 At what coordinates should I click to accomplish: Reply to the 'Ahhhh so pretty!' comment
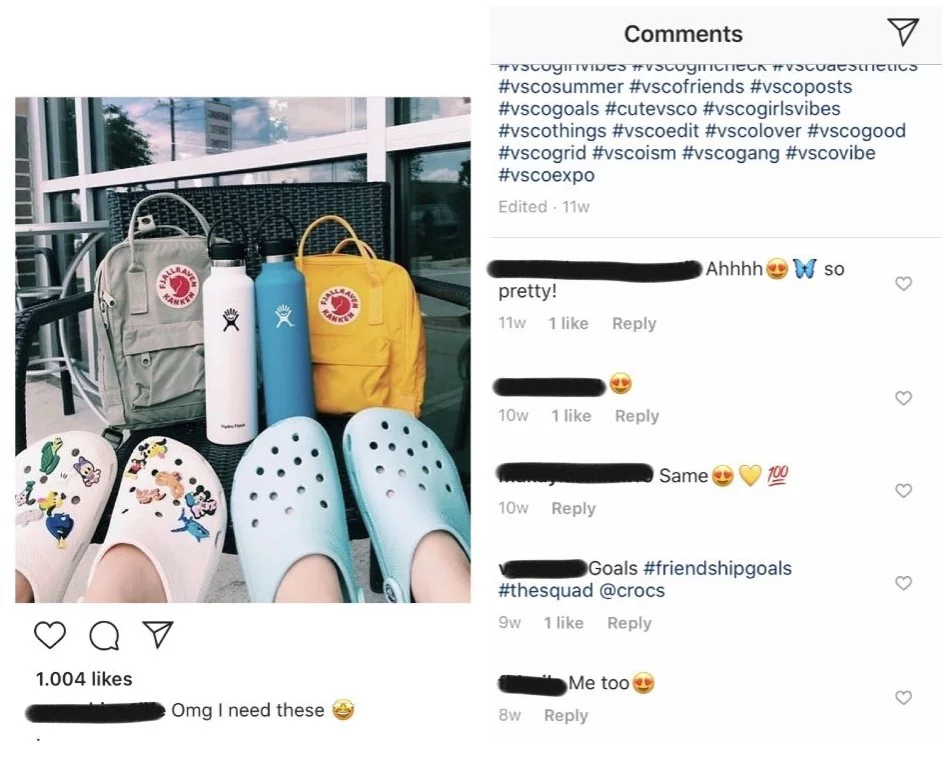pos(634,324)
